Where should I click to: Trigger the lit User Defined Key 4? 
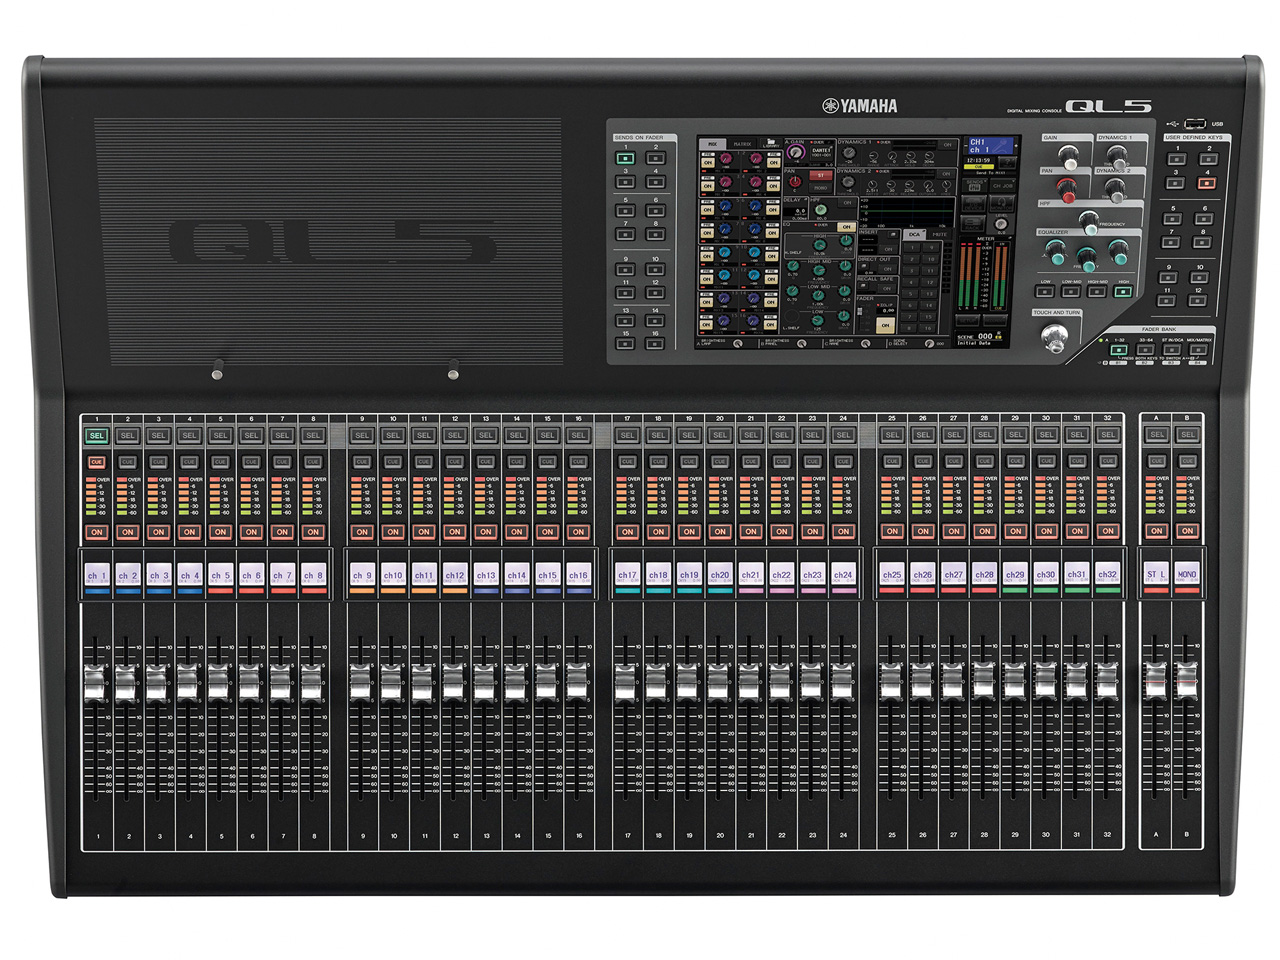pos(1206,183)
